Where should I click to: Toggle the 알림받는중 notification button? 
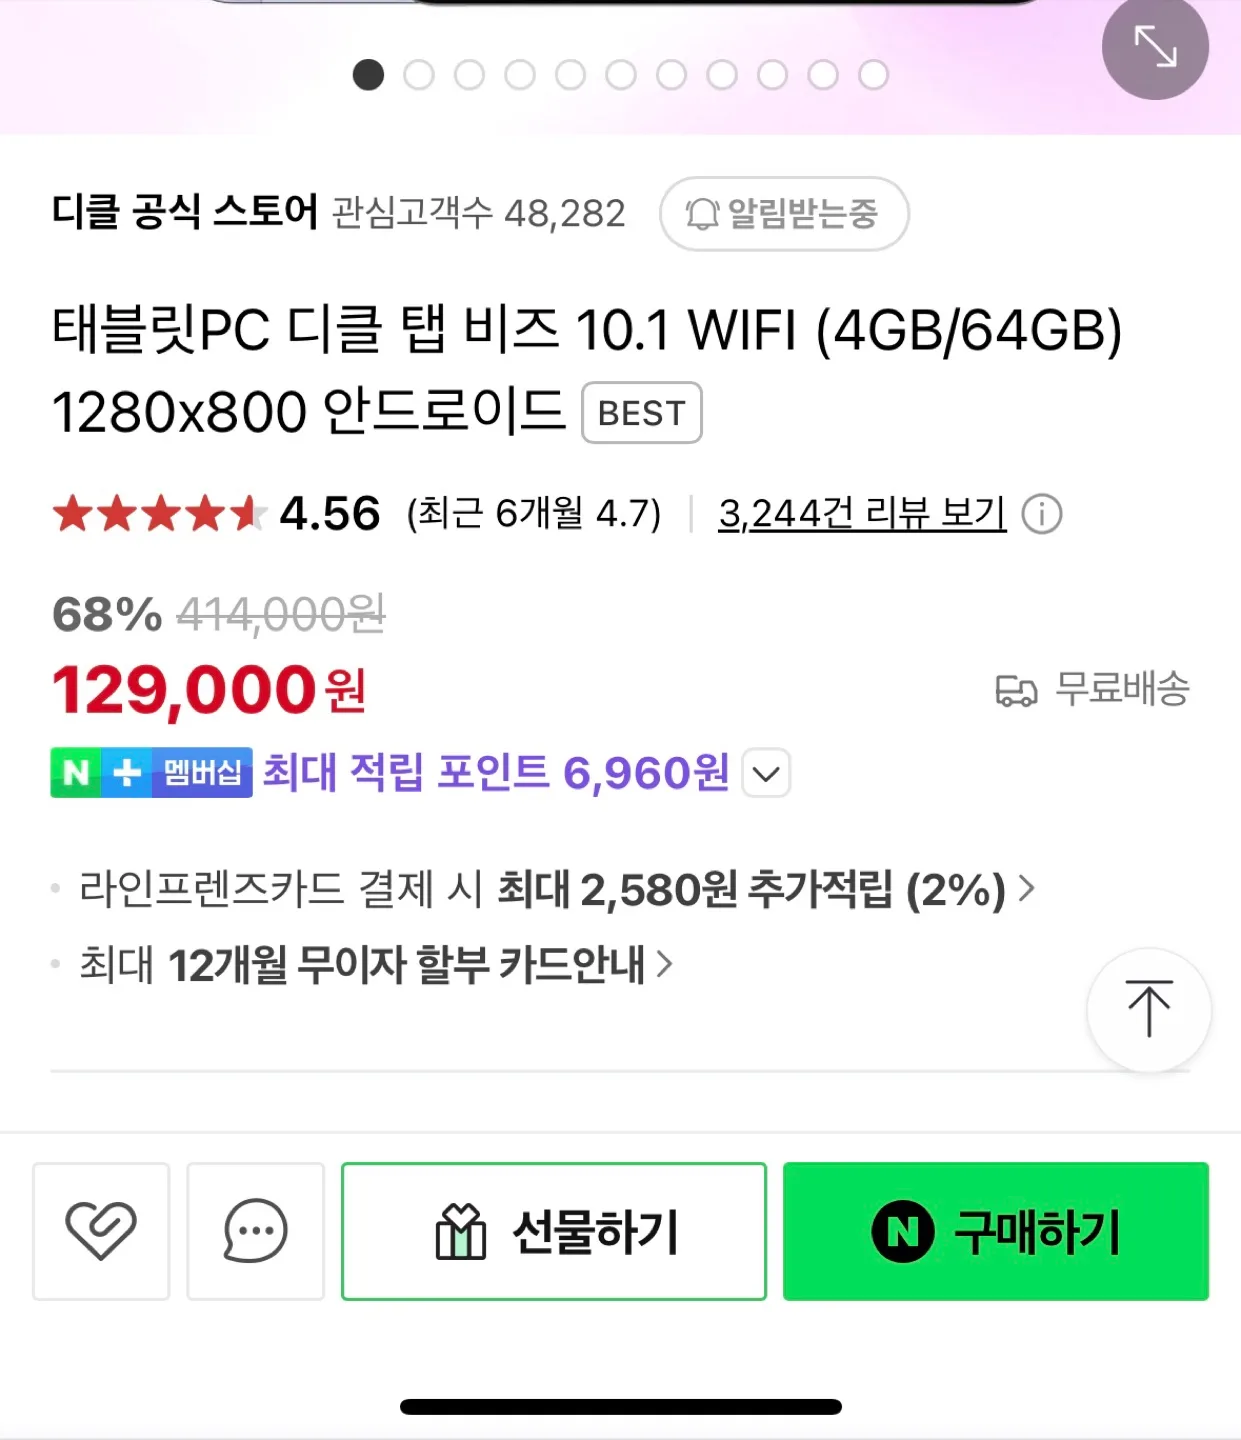[784, 213]
